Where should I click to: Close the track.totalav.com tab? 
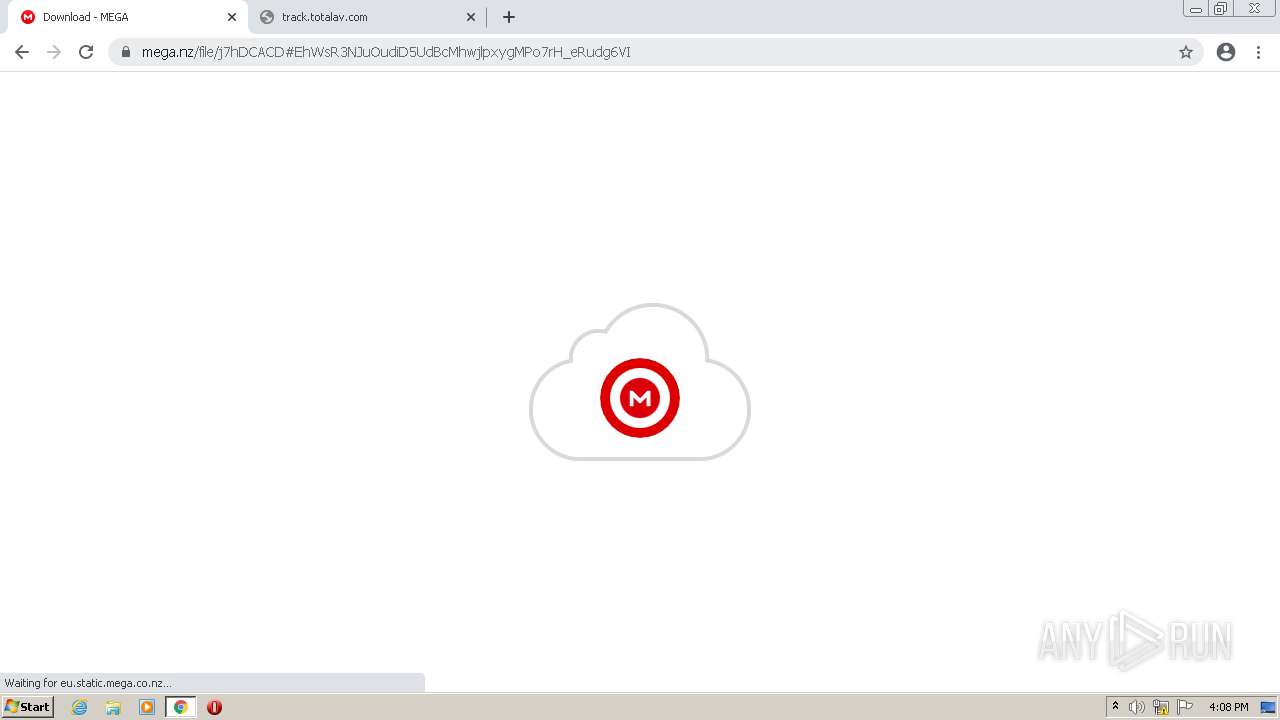coord(471,17)
